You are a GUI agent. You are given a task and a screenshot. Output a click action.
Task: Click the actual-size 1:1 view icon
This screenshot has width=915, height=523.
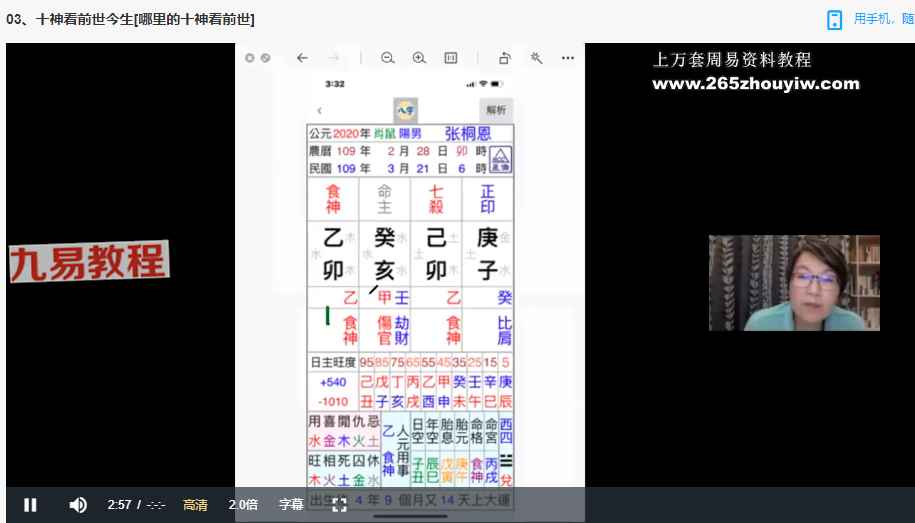451,58
